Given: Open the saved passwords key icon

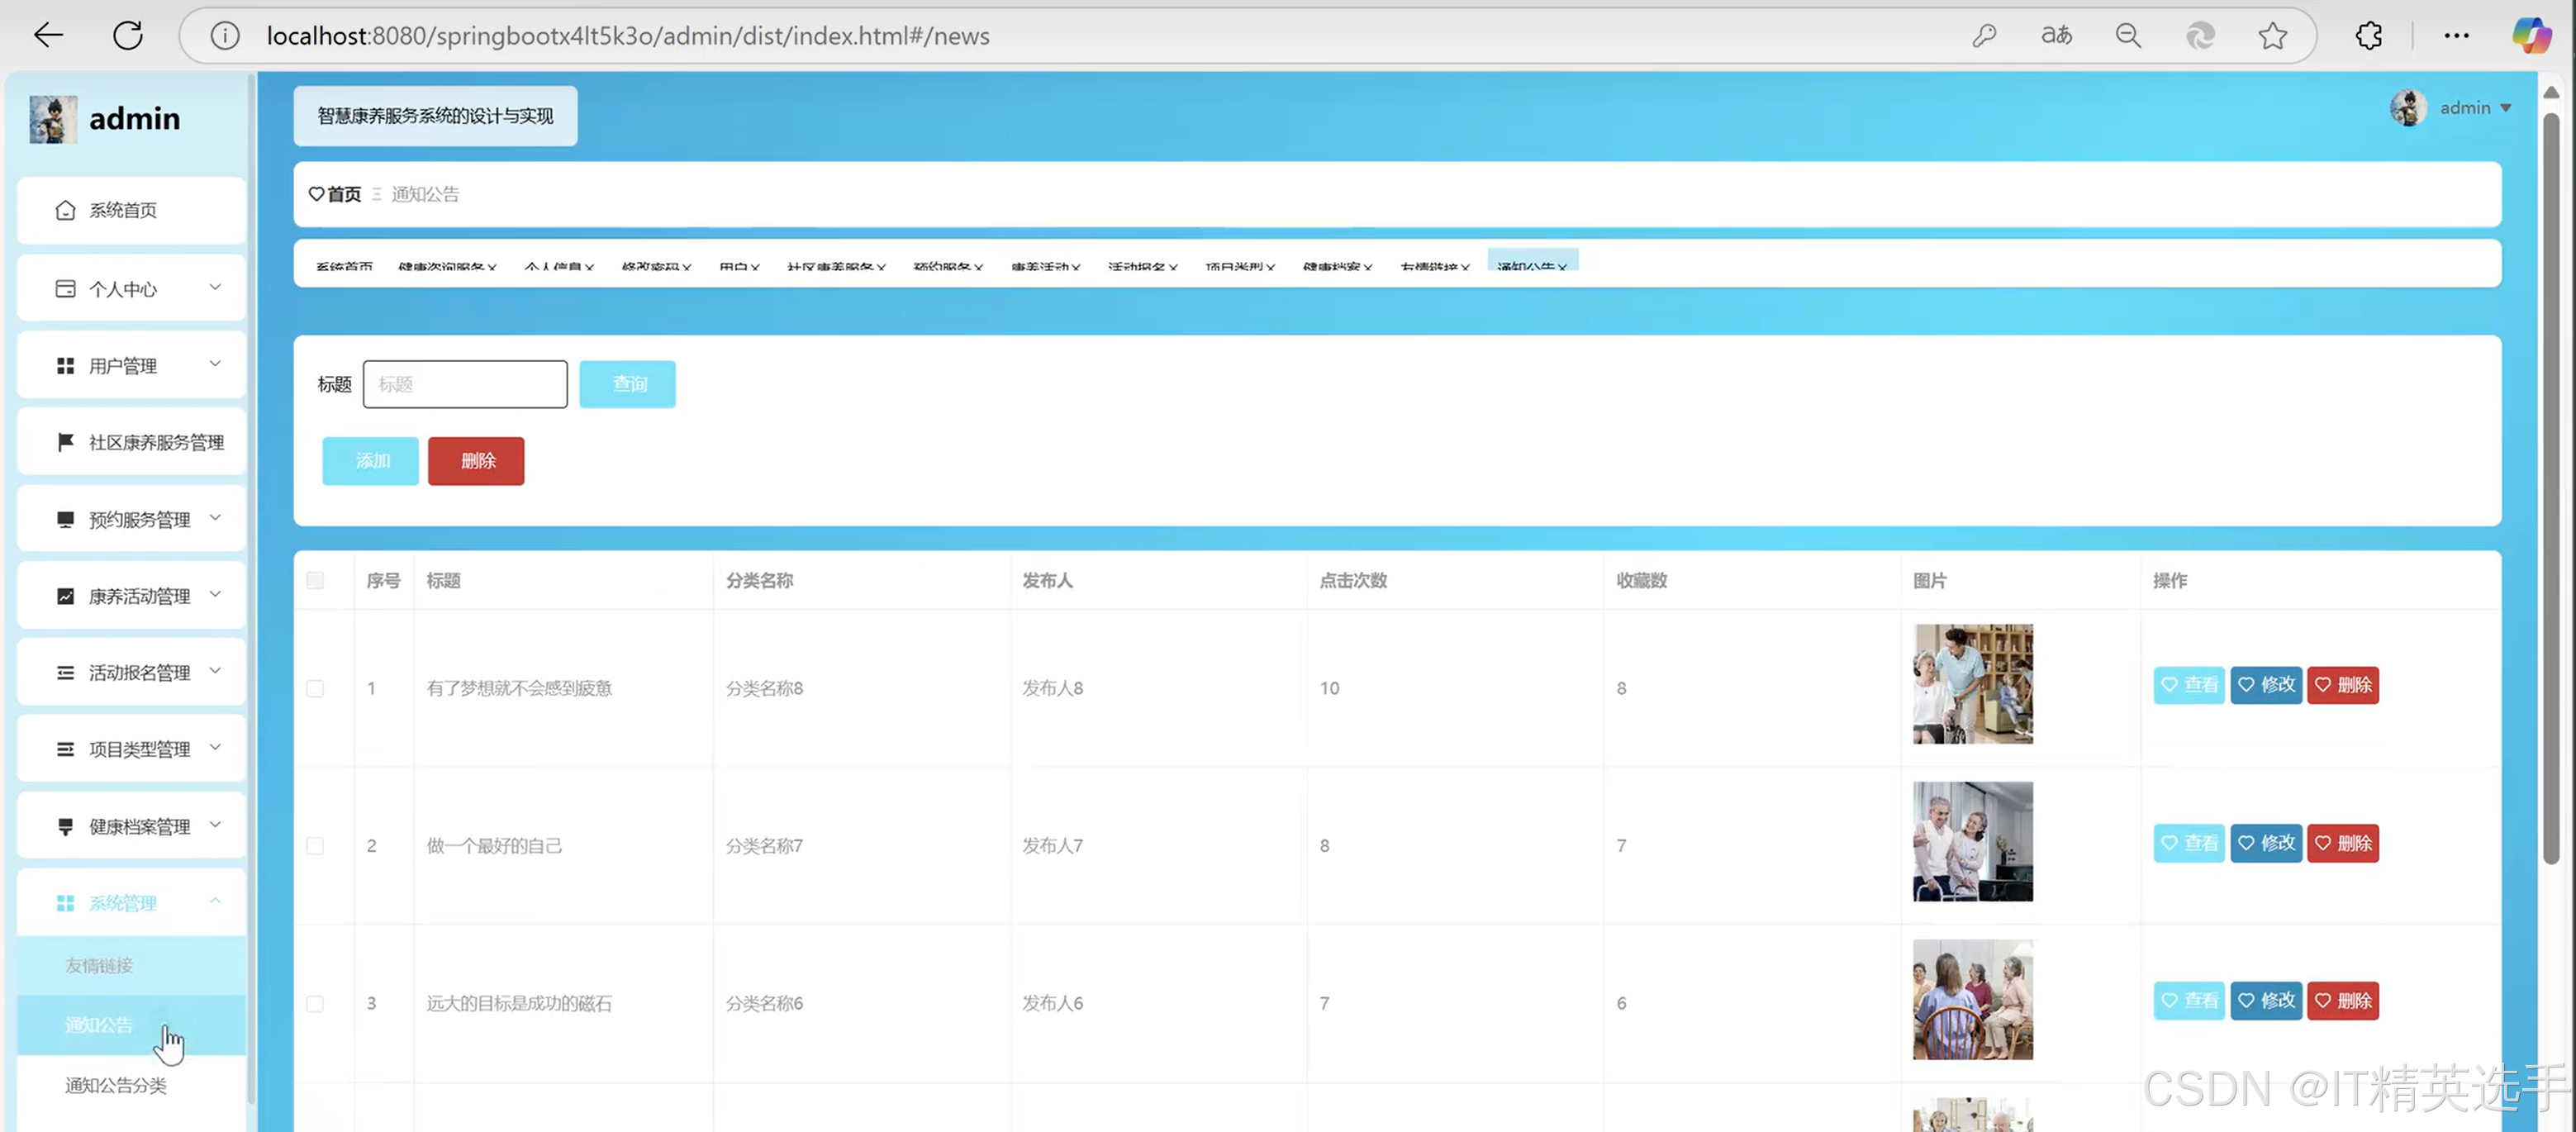Looking at the screenshot, I should click(x=1984, y=36).
